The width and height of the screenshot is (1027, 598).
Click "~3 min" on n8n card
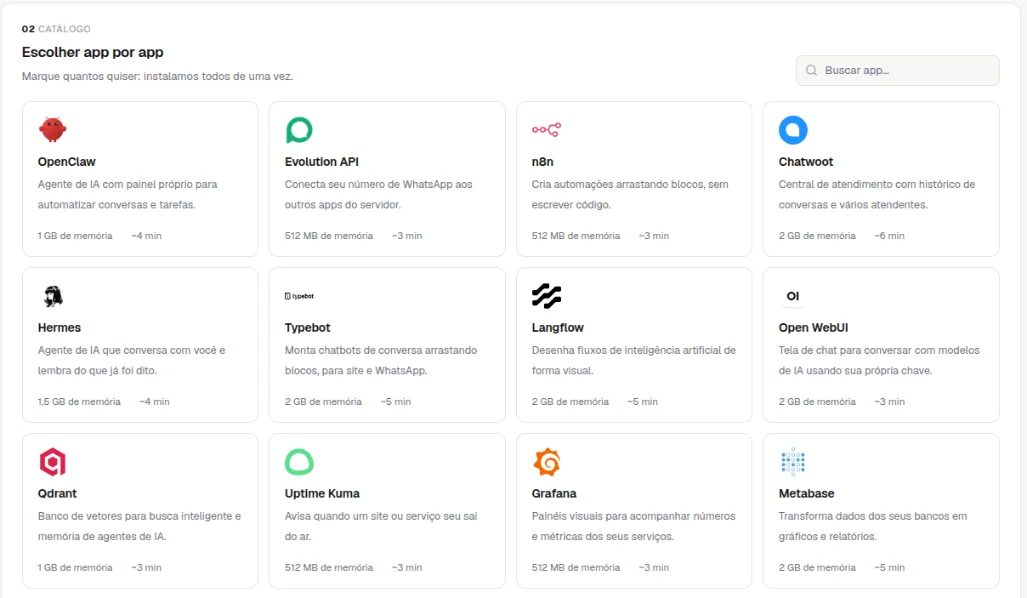click(654, 236)
